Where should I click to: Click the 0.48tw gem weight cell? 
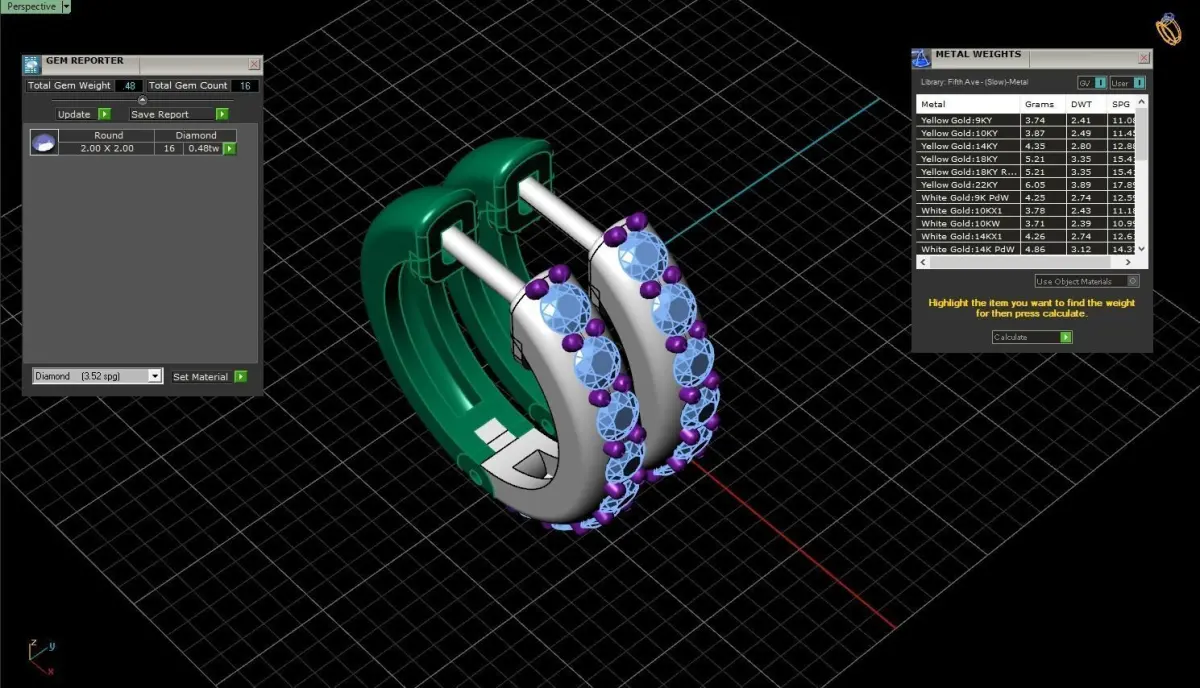coord(203,149)
